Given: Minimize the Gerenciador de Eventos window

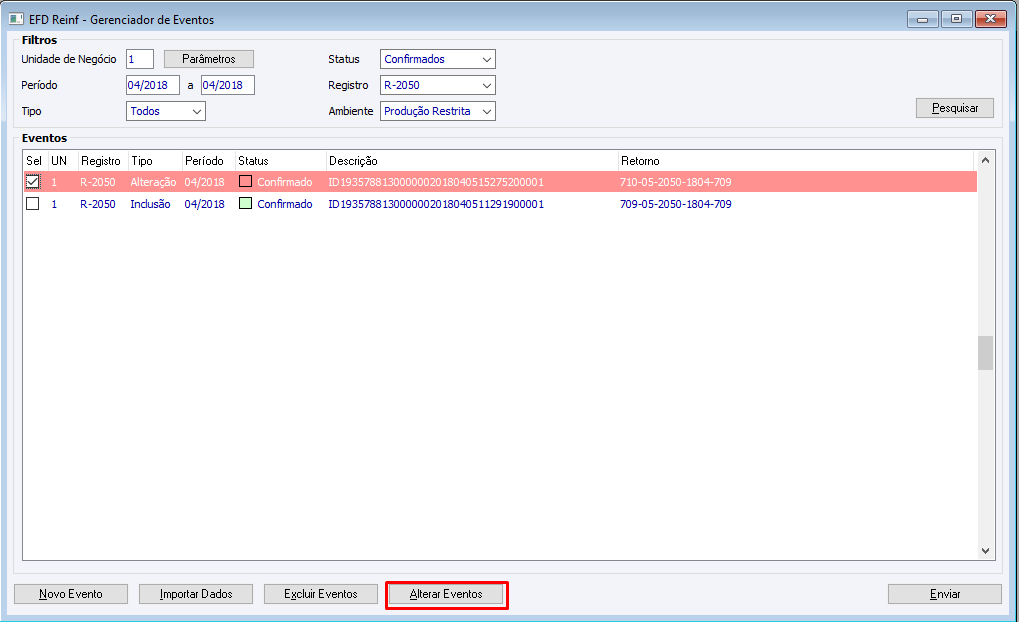Looking at the screenshot, I should [923, 19].
